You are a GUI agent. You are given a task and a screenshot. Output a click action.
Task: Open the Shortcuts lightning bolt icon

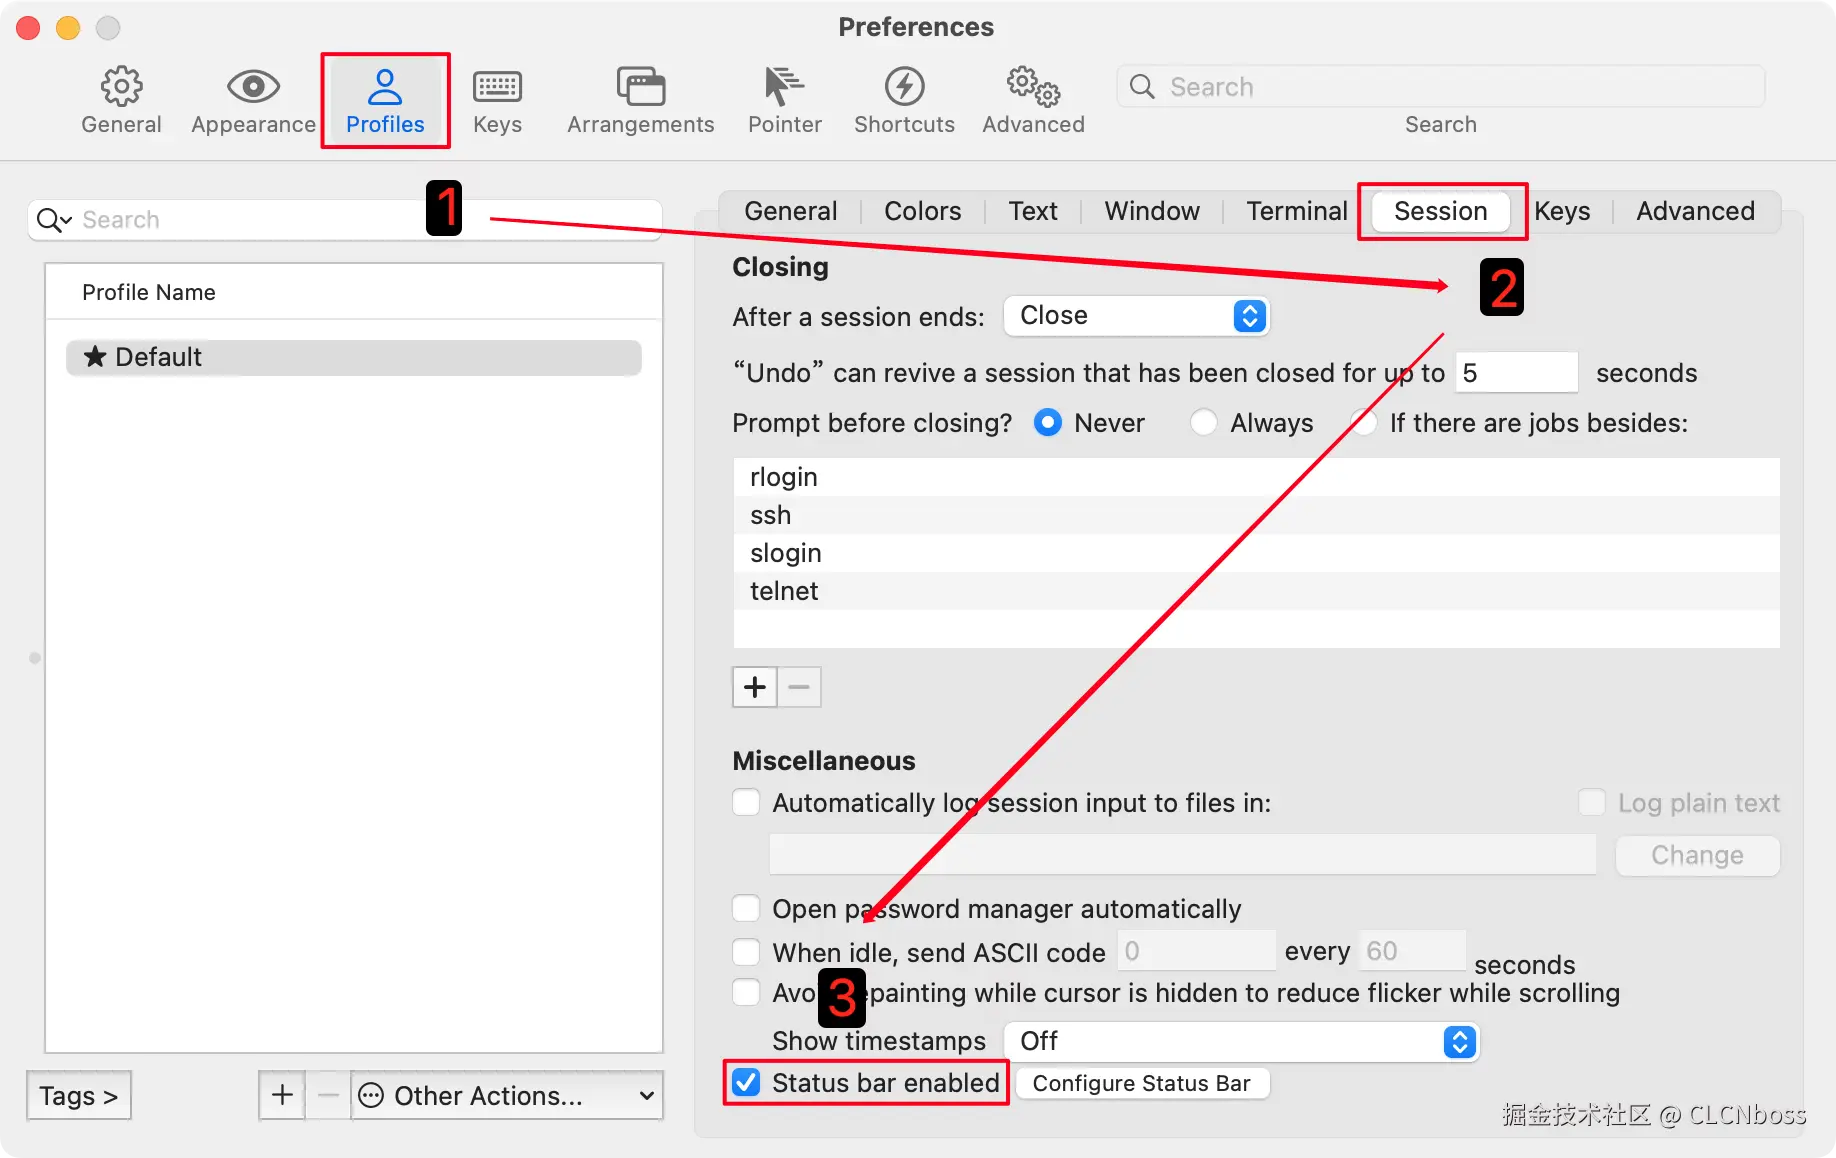904,87
